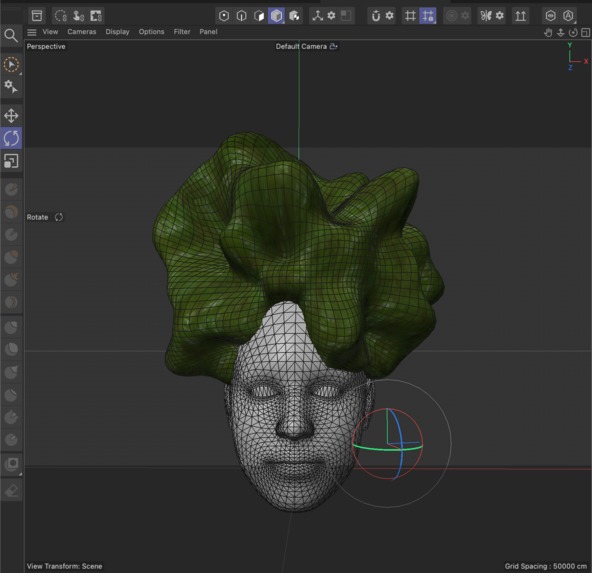Open the View menu
The image size is (592, 573).
pyautogui.click(x=50, y=32)
